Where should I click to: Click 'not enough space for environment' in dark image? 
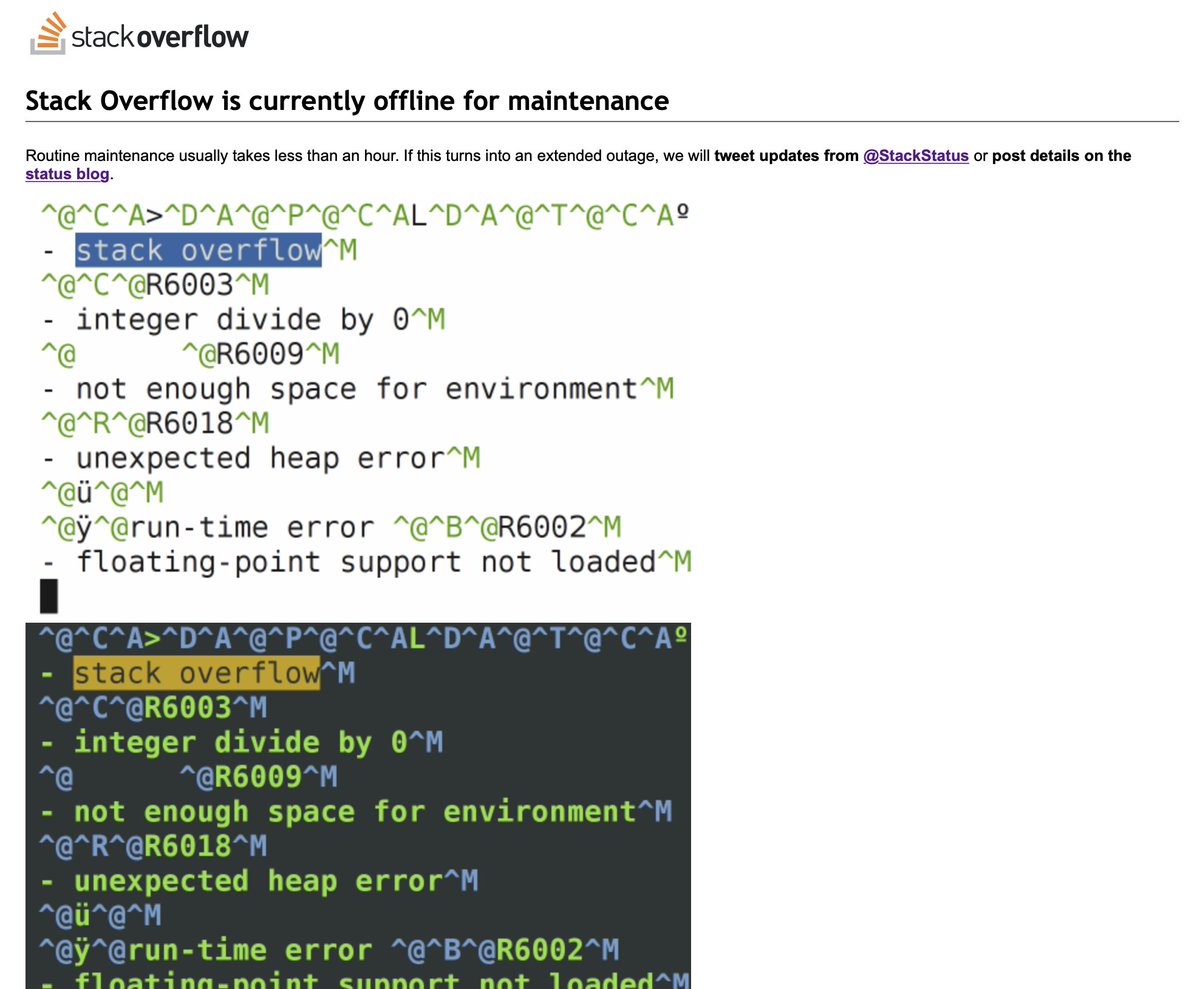click(x=354, y=812)
